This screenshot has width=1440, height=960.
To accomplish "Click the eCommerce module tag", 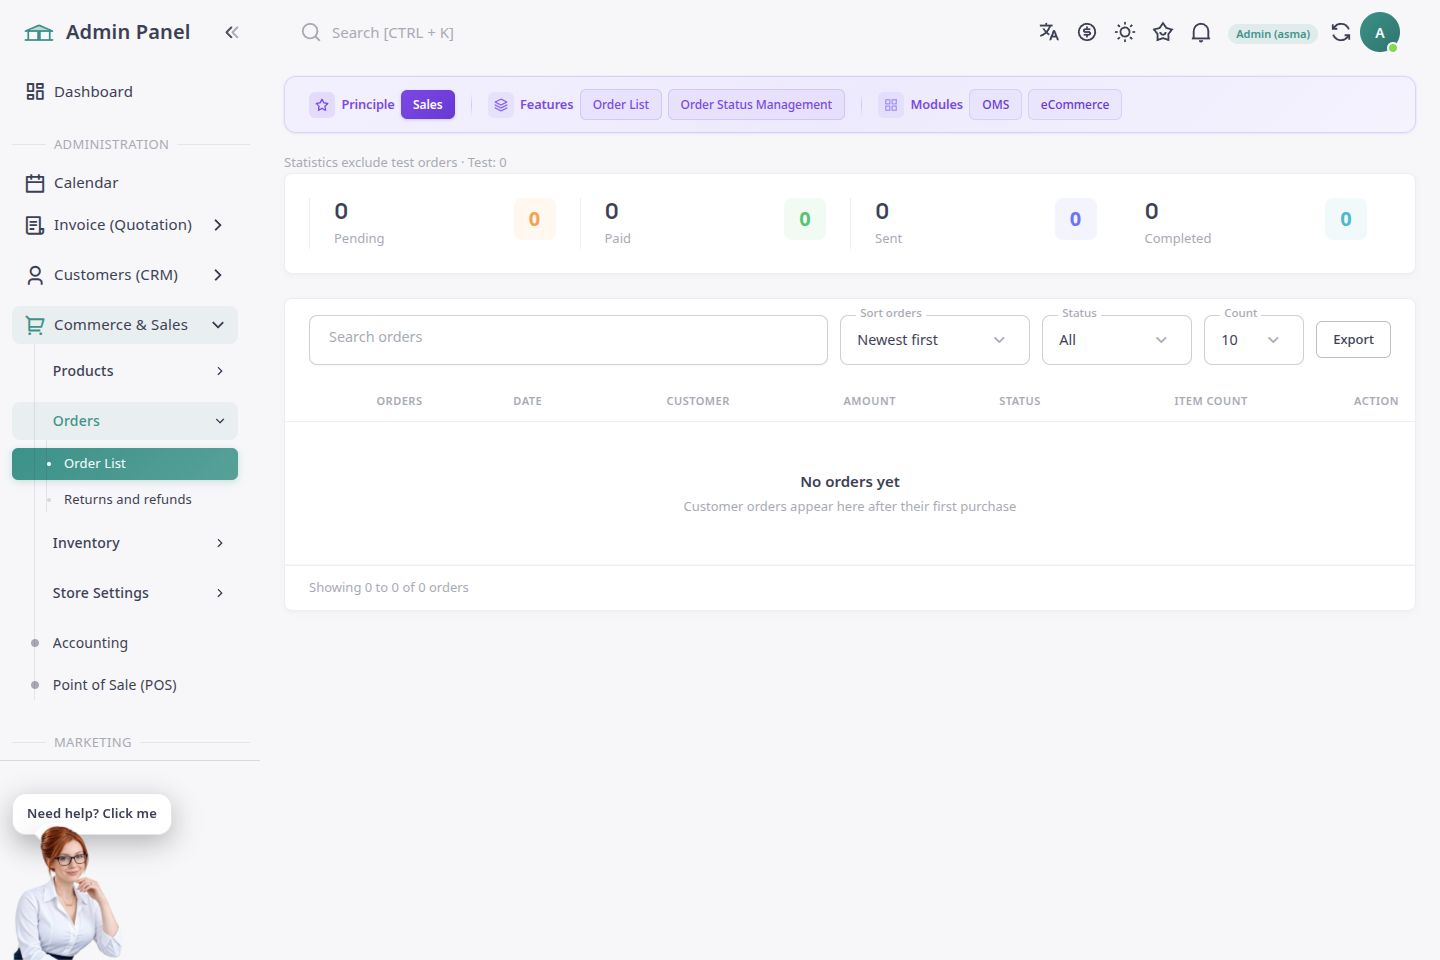I will (x=1075, y=104).
